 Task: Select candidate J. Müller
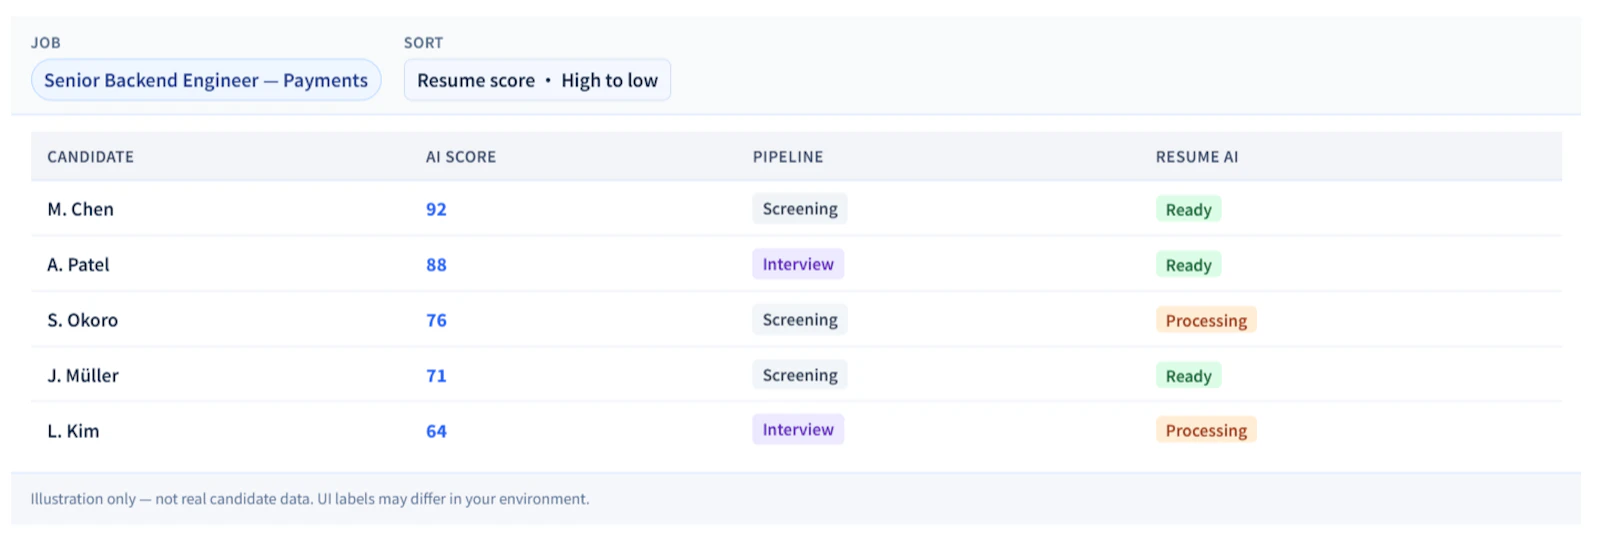pyautogui.click(x=83, y=376)
